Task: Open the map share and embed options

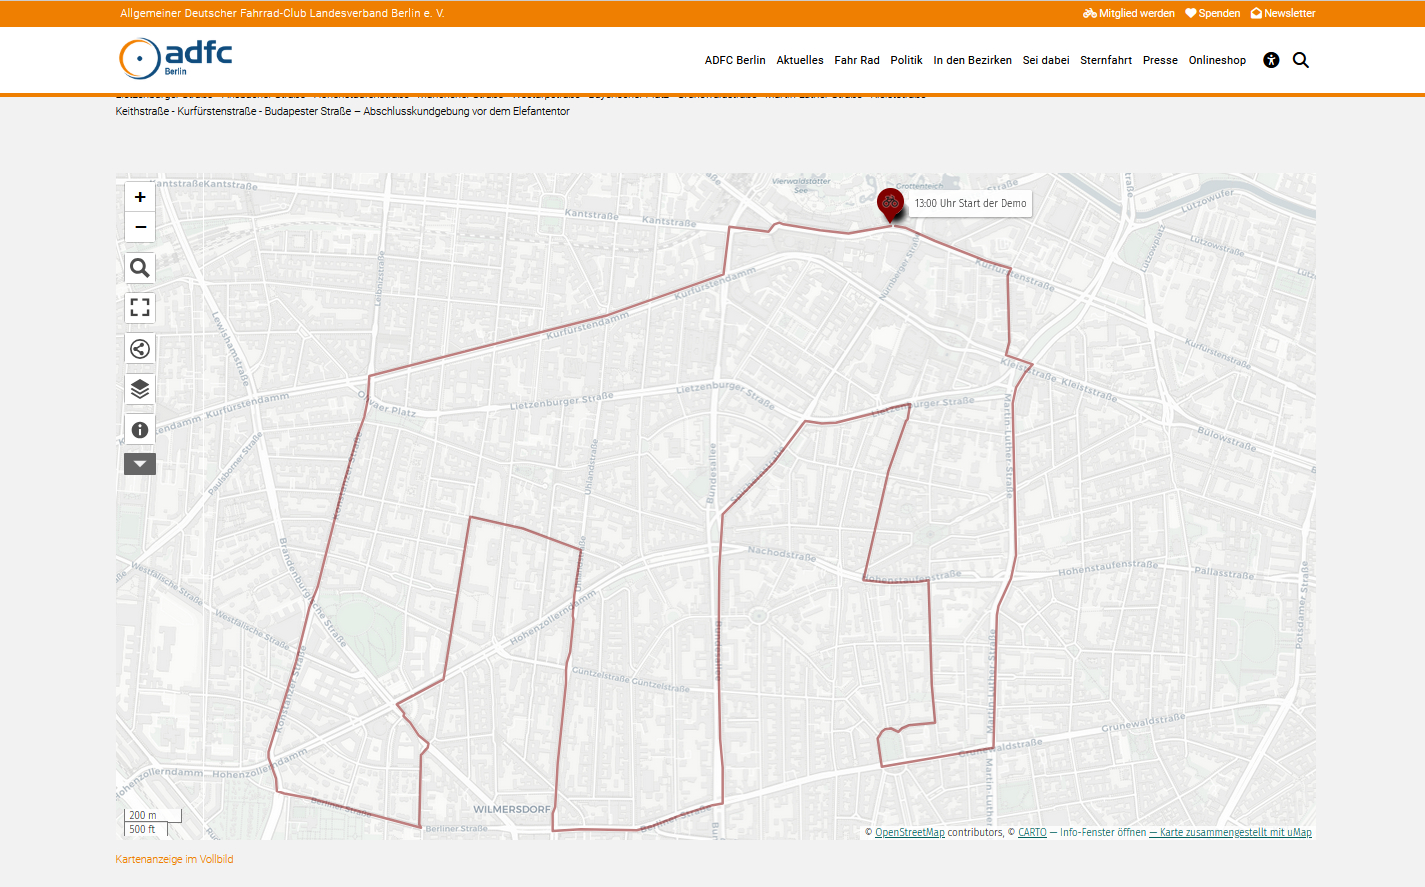Action: click(x=140, y=349)
